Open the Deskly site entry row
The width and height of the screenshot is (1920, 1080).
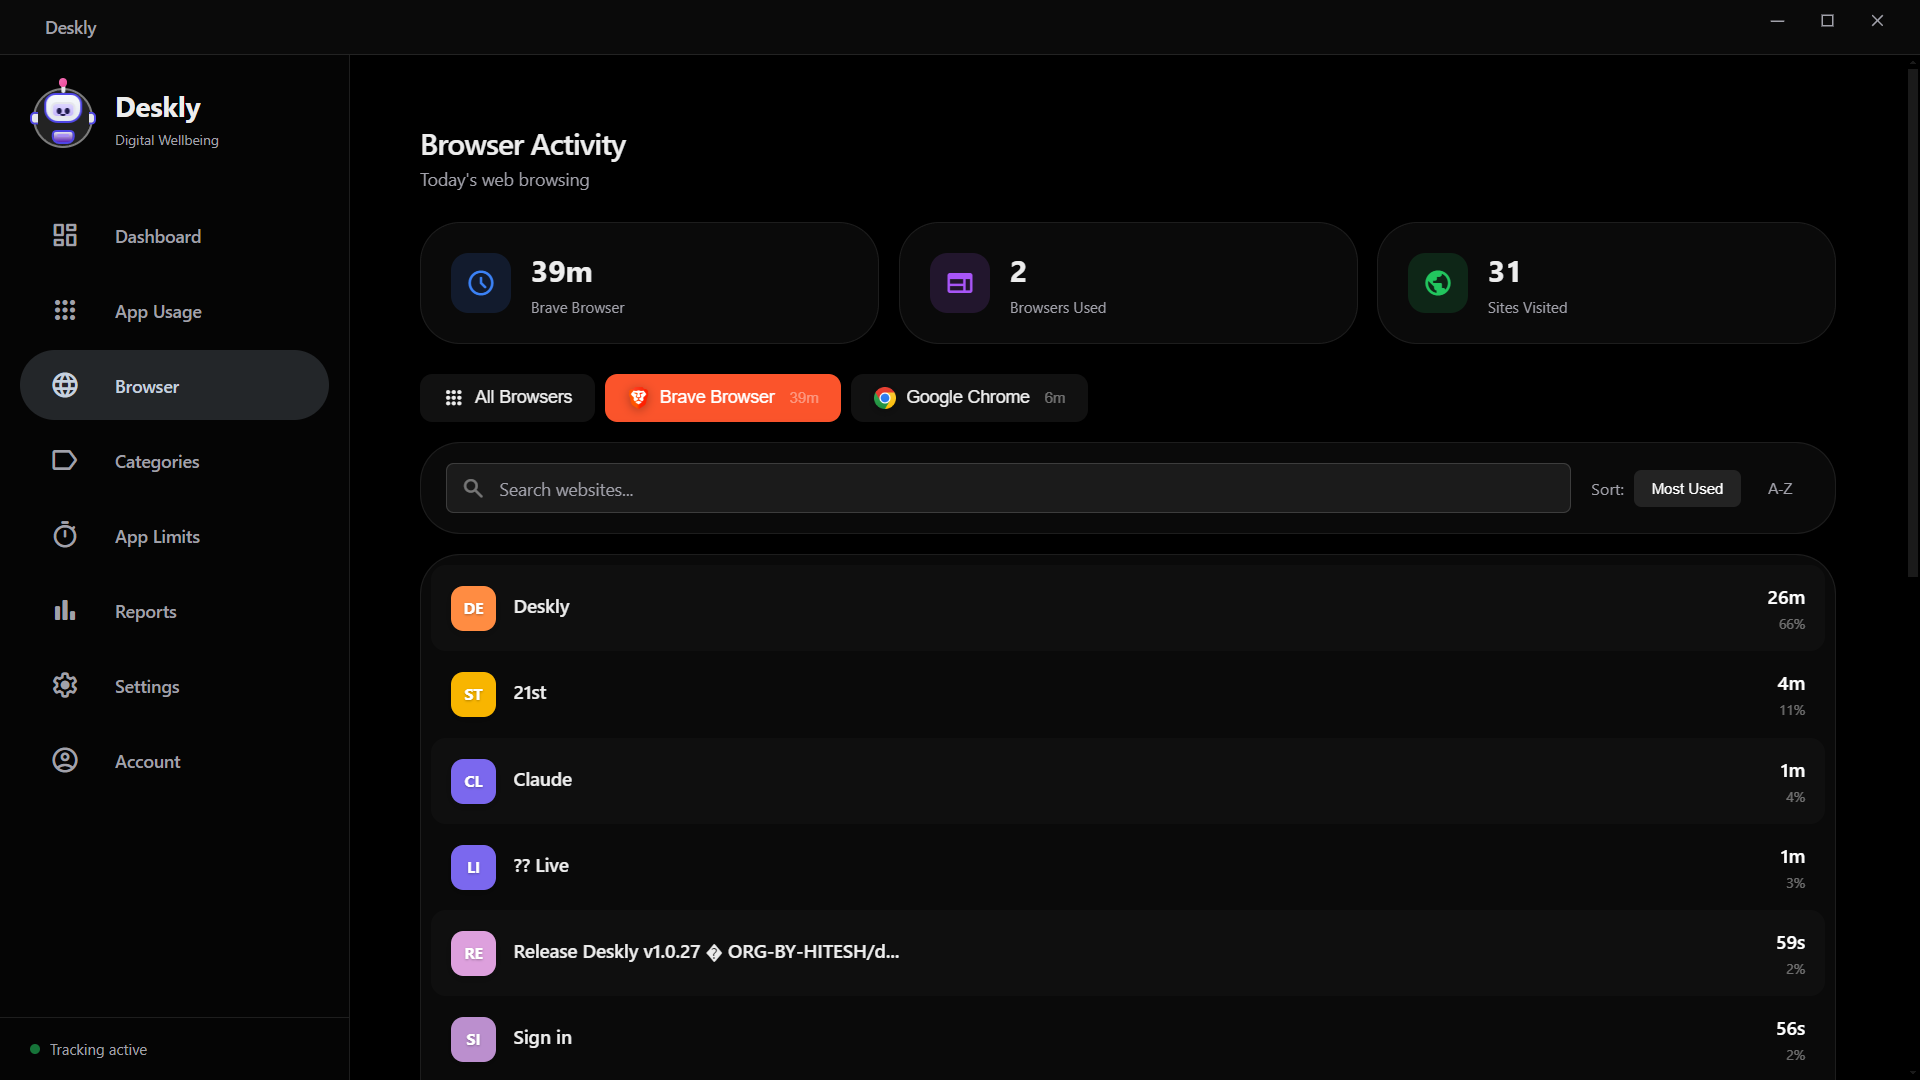click(x=1127, y=608)
